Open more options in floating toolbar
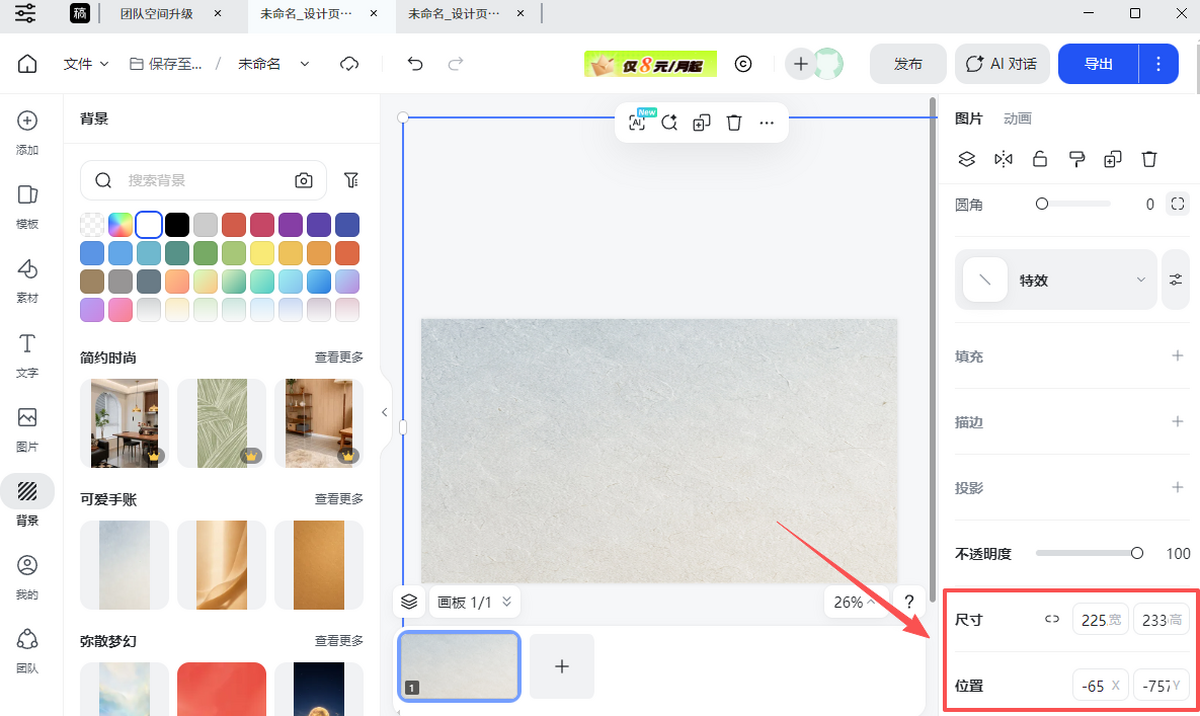Image resolution: width=1200 pixels, height=716 pixels. tap(767, 122)
